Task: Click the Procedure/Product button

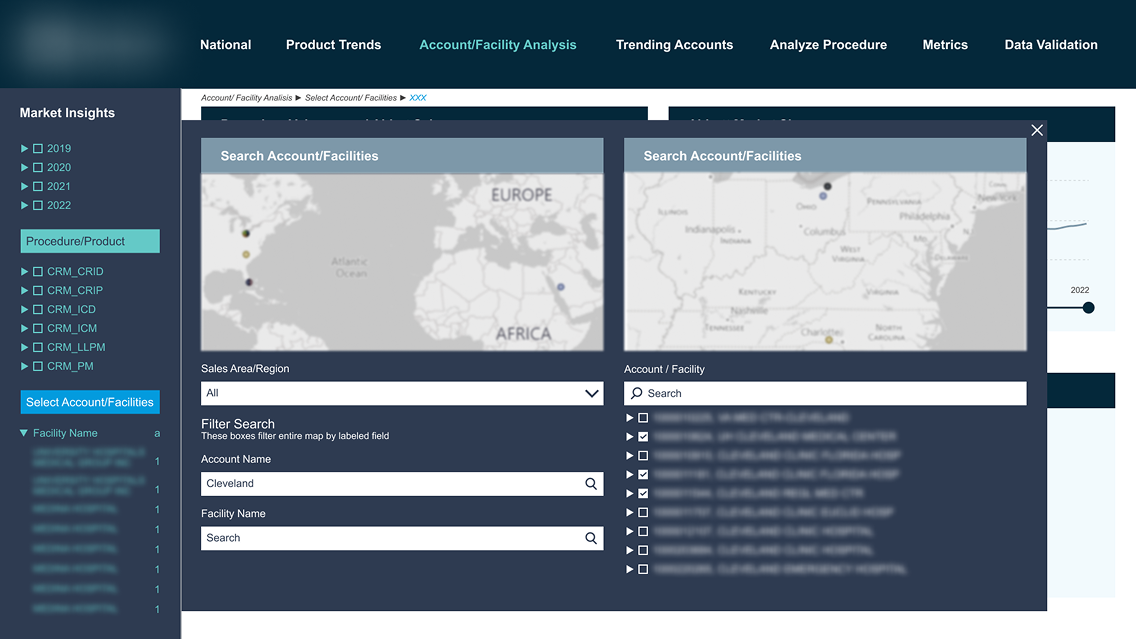Action: [90, 241]
